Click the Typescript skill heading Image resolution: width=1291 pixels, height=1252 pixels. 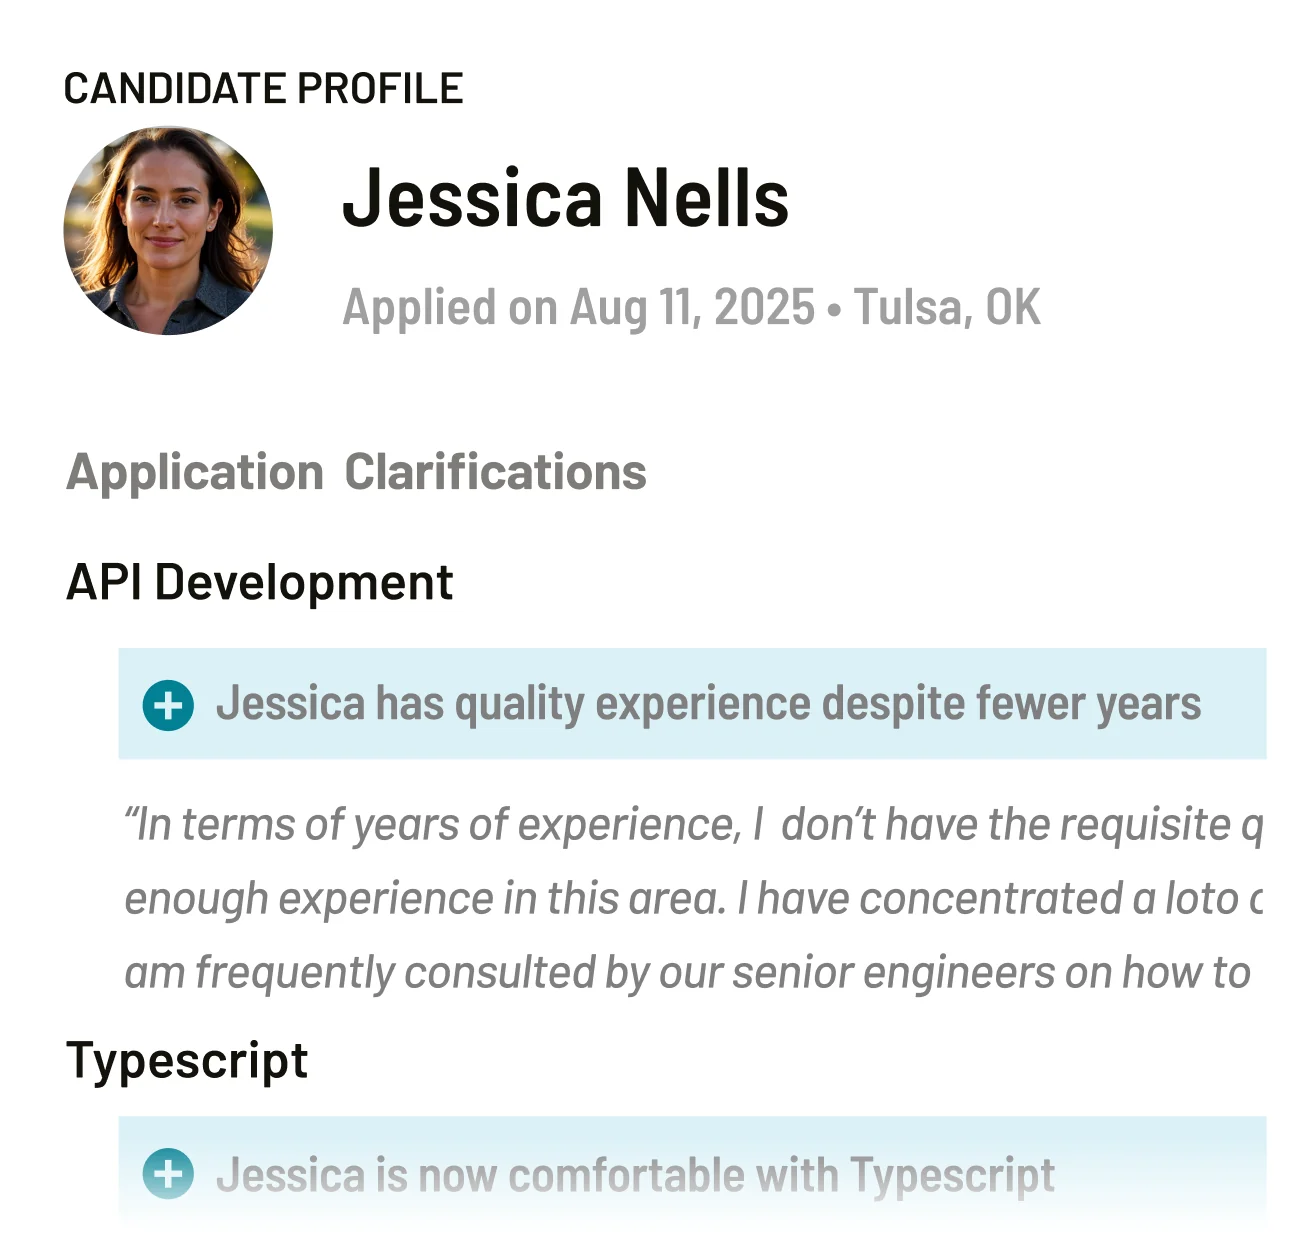click(187, 1060)
